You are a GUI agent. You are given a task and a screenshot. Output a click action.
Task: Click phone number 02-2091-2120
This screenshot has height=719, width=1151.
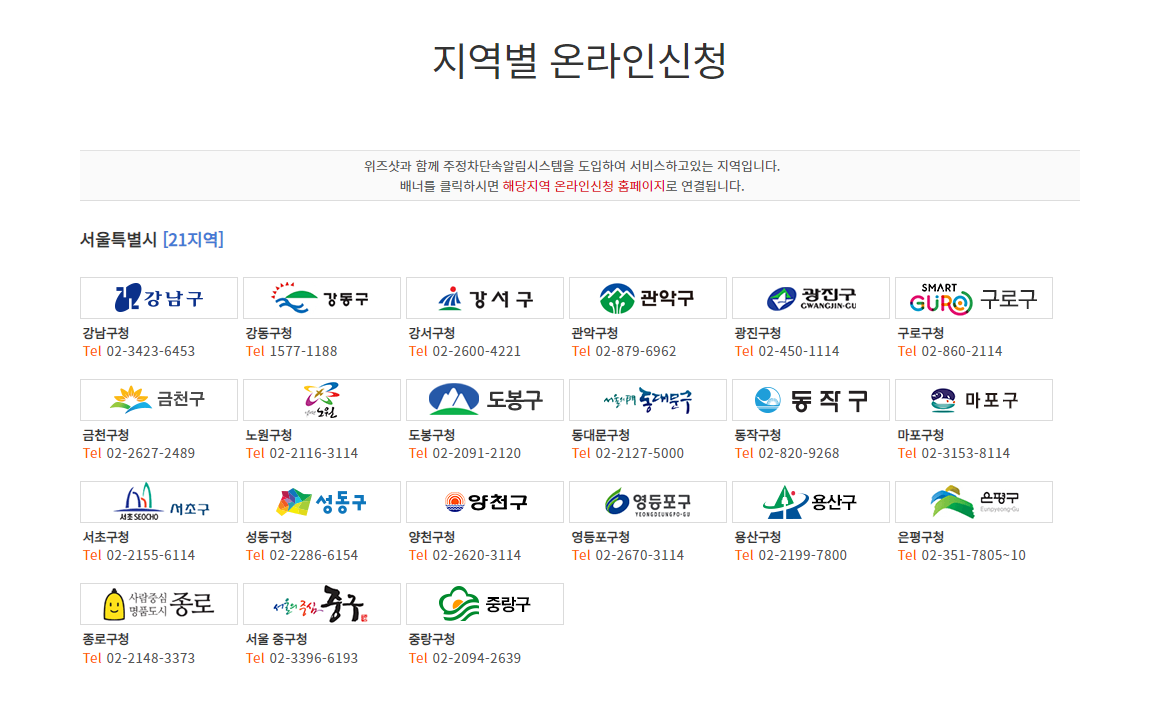pyautogui.click(x=476, y=454)
